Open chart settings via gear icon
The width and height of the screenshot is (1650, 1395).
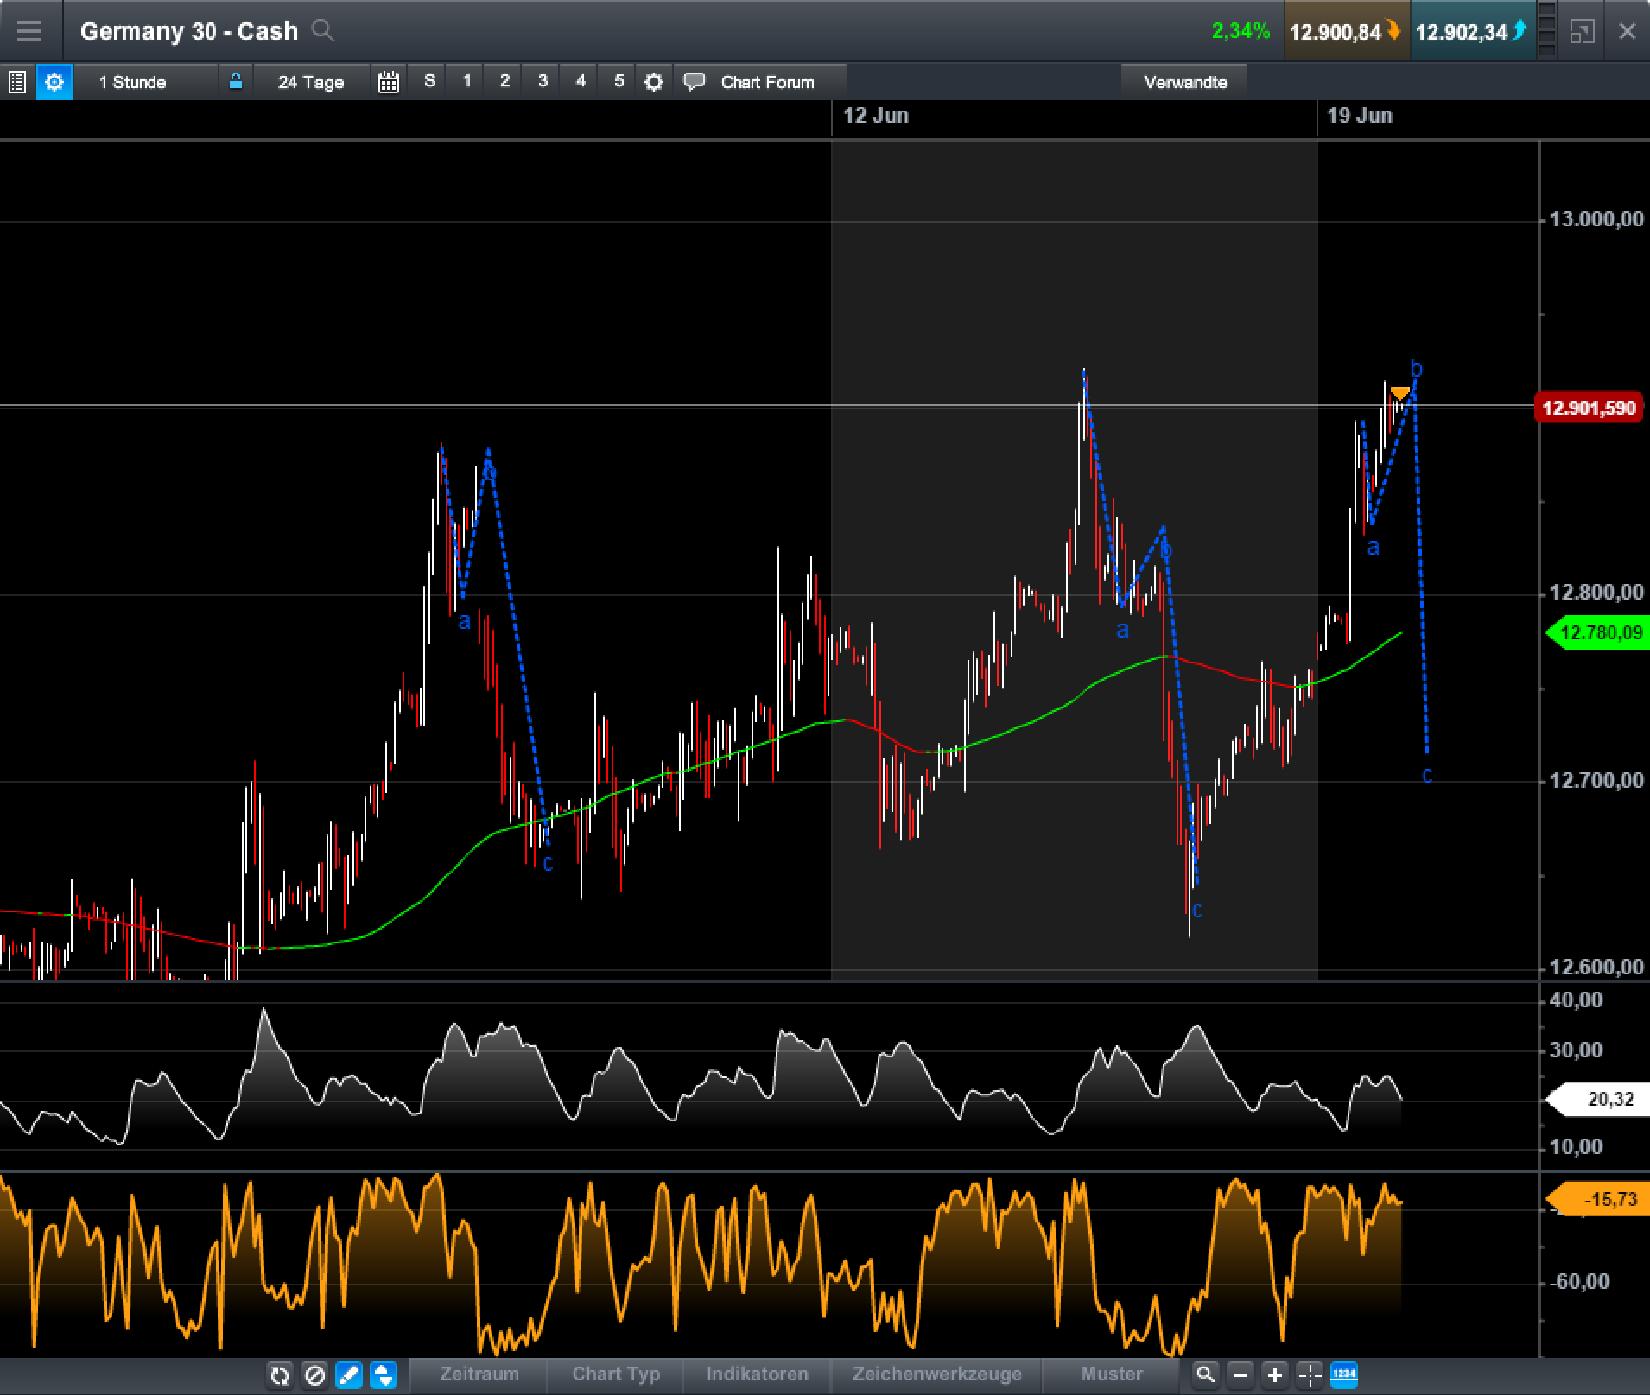pyautogui.click(x=55, y=82)
